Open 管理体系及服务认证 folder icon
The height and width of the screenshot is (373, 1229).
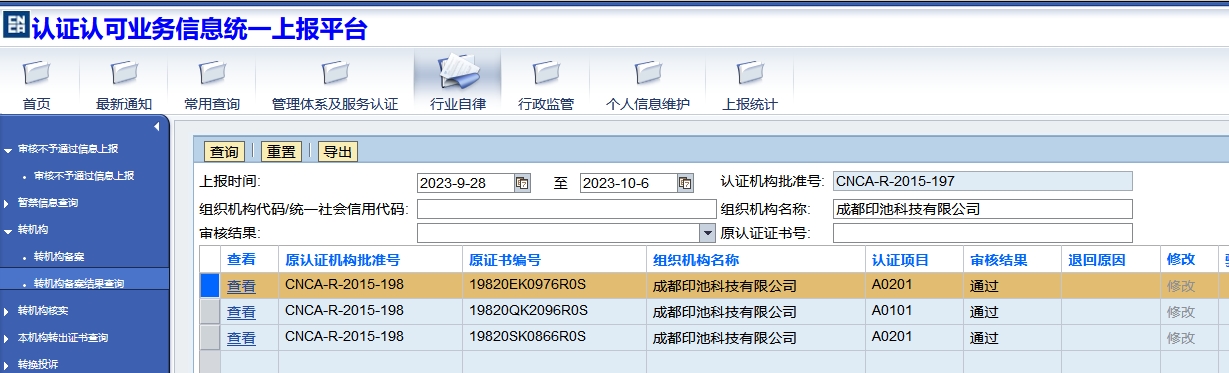point(335,73)
